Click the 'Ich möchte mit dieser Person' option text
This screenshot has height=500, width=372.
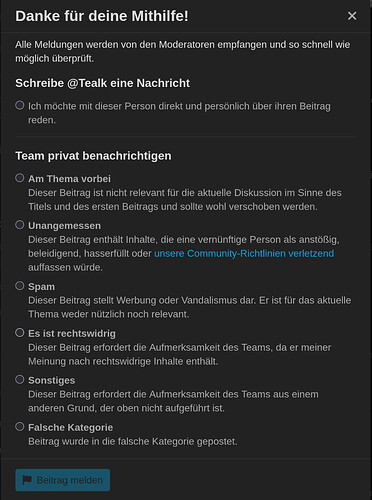(179, 113)
